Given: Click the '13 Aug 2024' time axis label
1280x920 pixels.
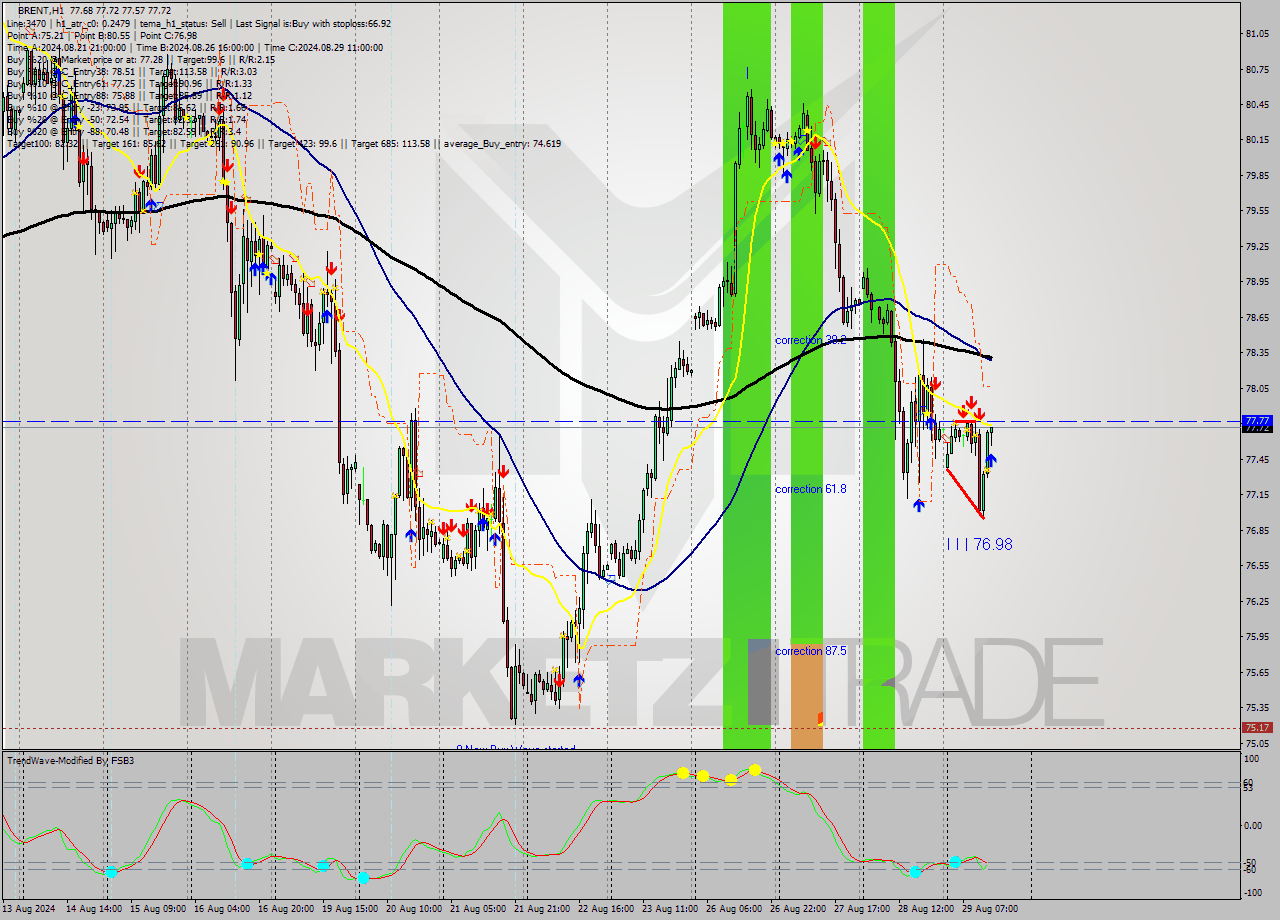Looking at the screenshot, I should [x=29, y=909].
